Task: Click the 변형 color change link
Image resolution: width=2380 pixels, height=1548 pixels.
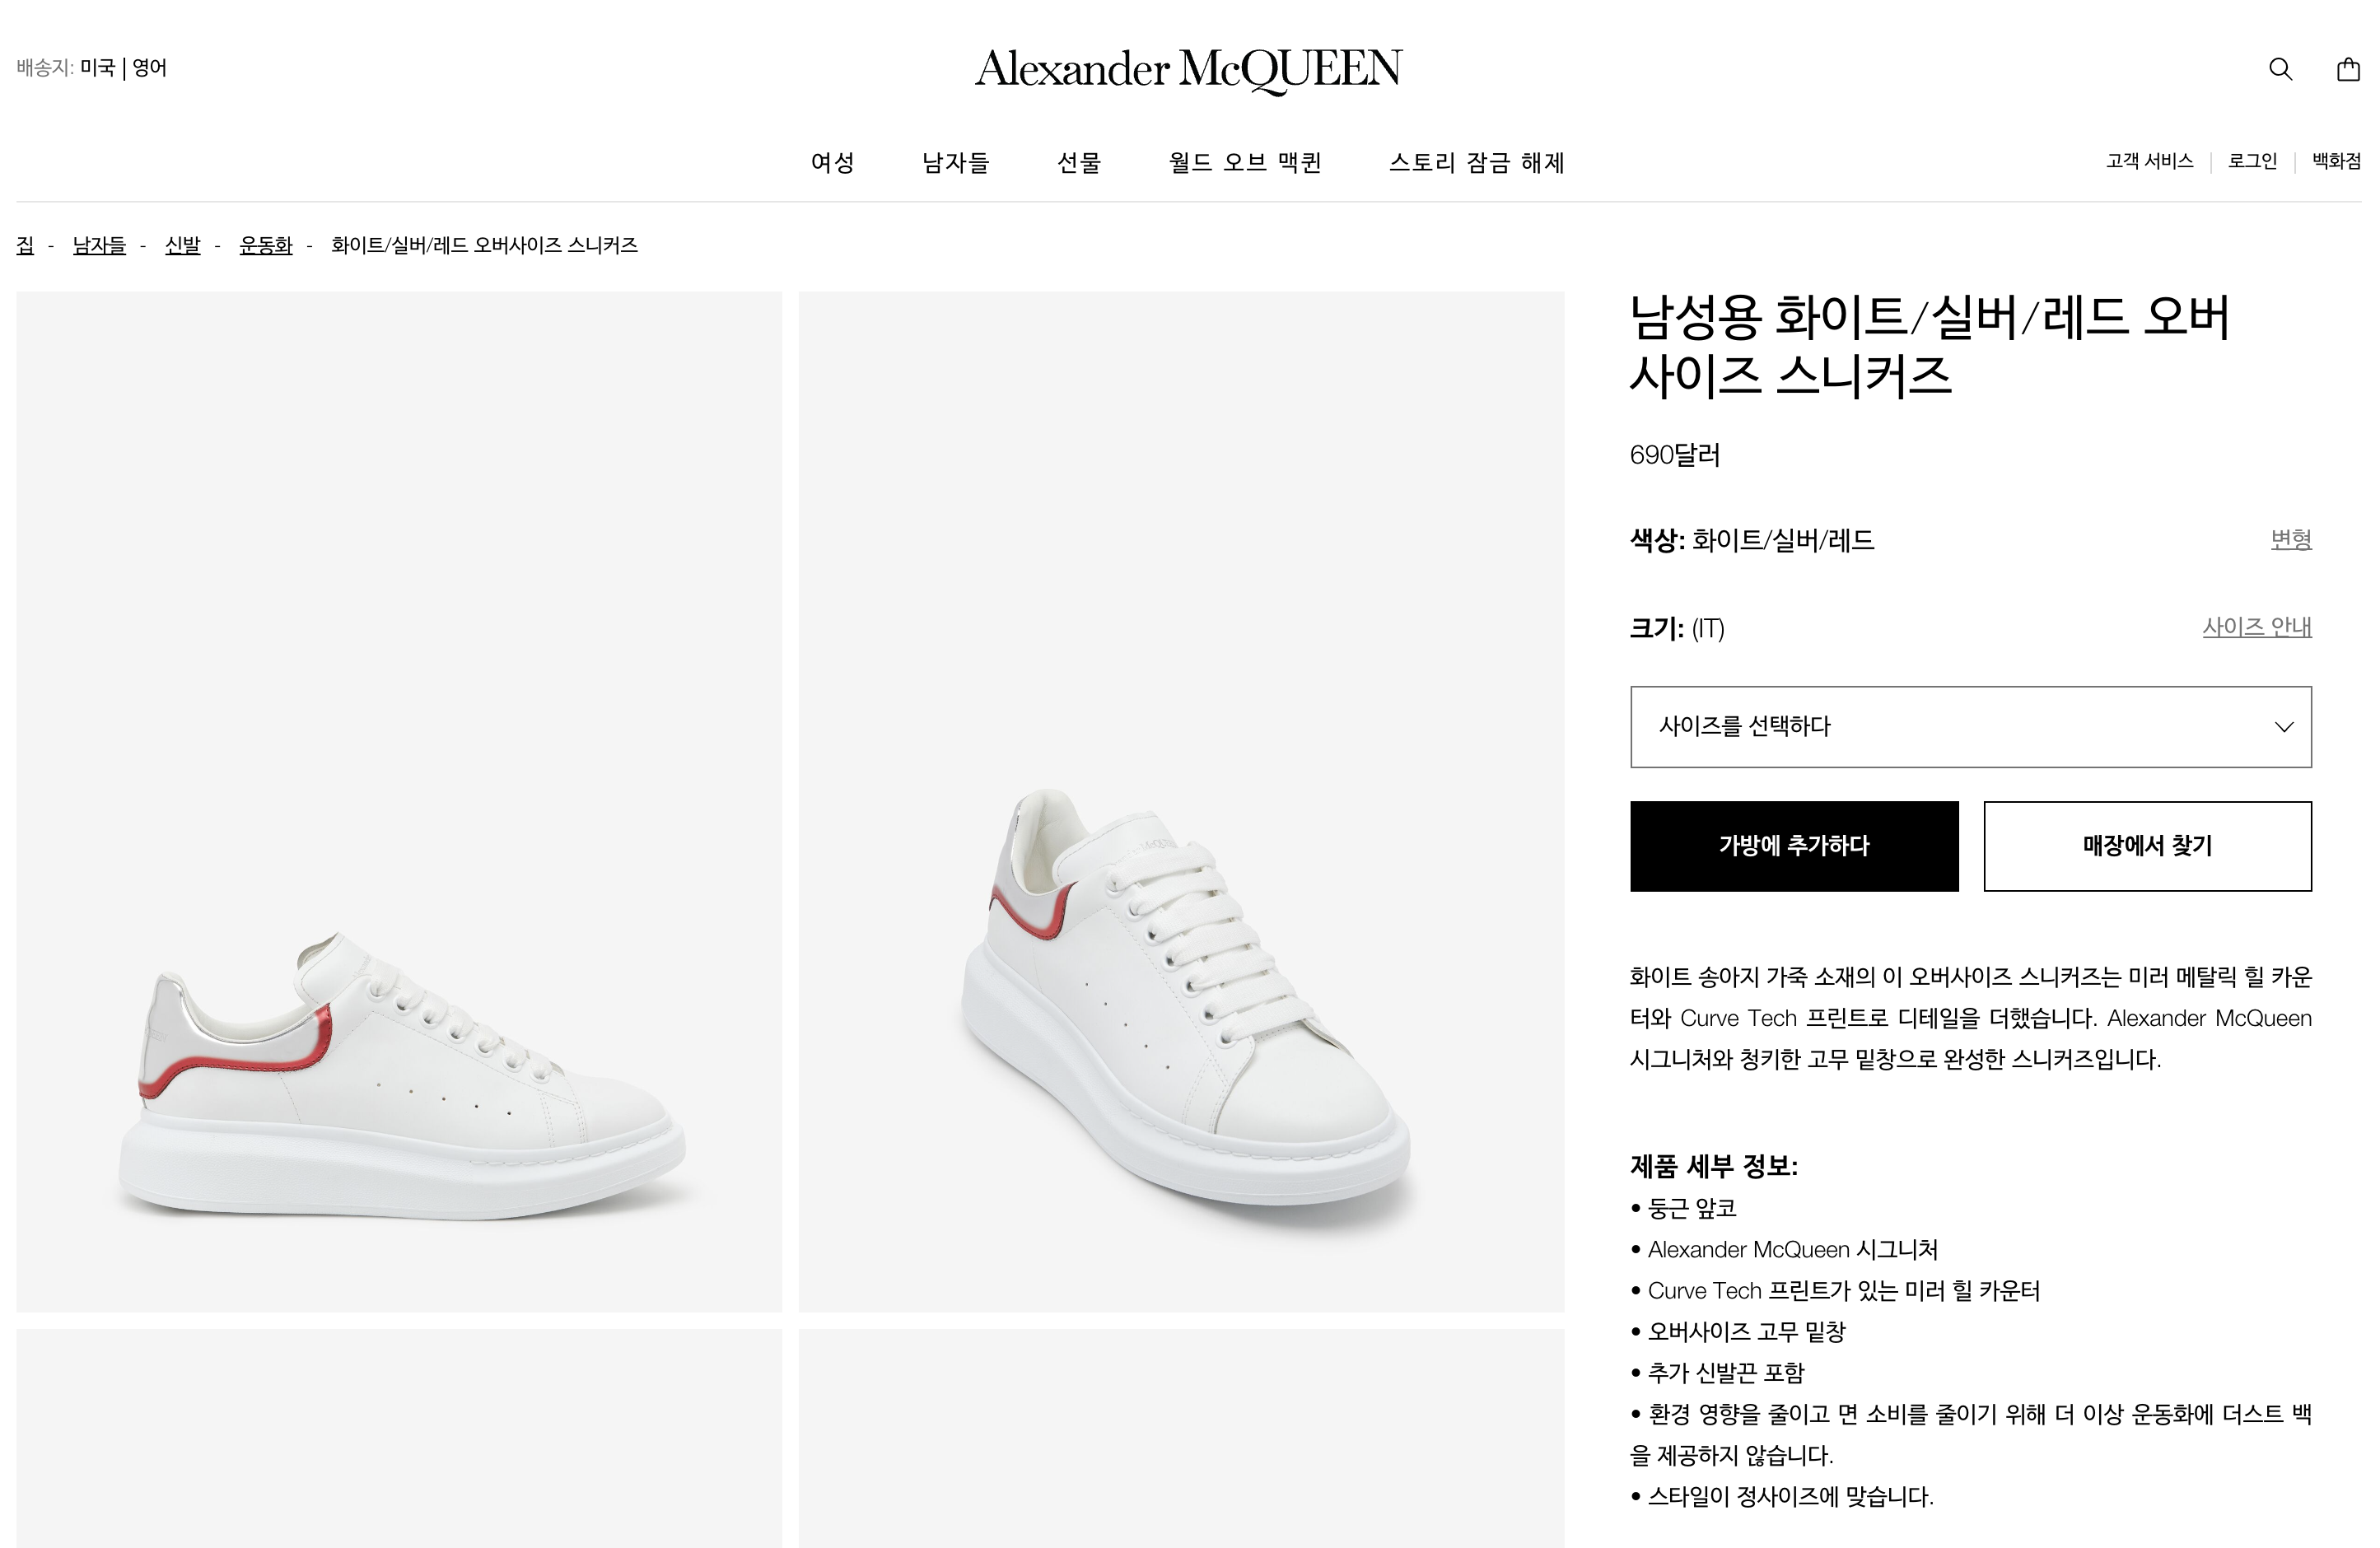Action: pos(2290,540)
